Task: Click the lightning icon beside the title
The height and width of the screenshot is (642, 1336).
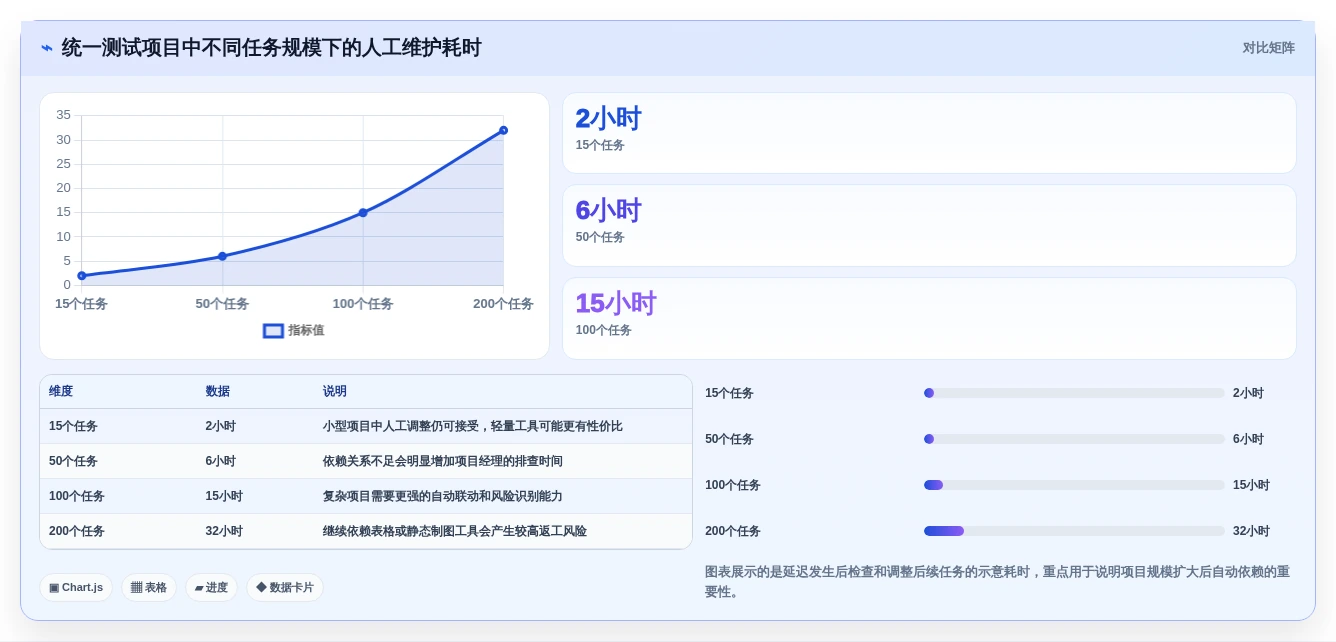Action: tap(47, 48)
